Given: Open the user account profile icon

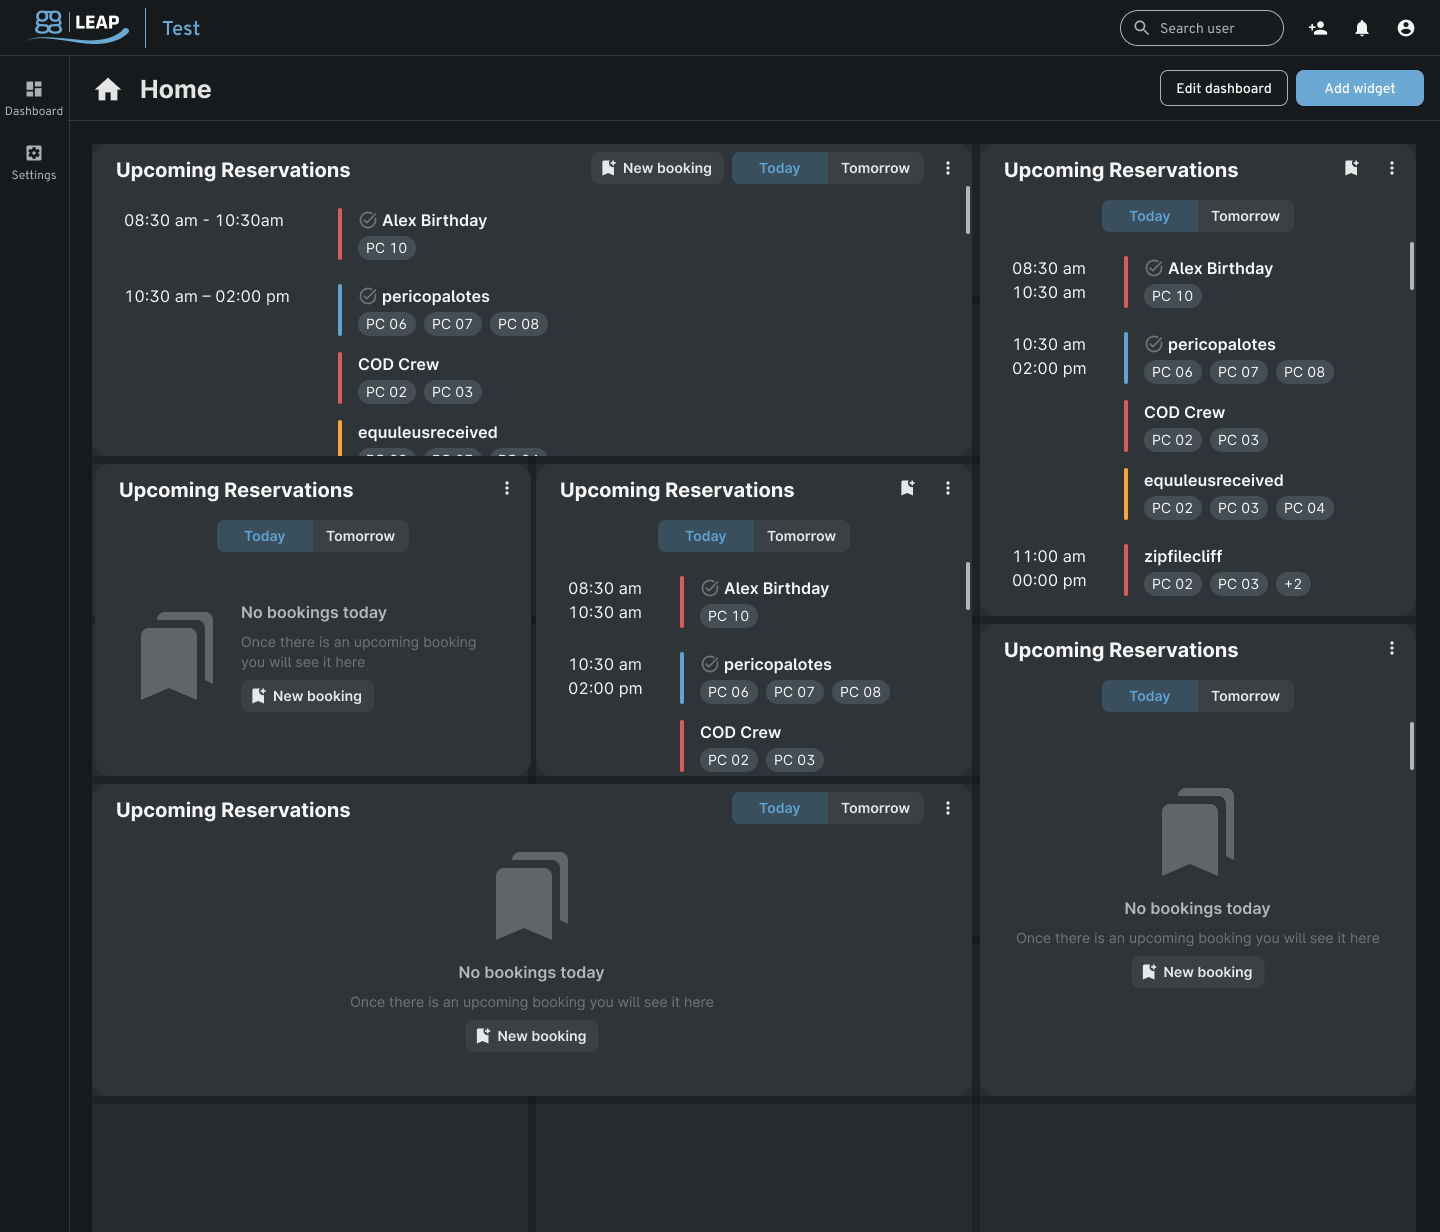Looking at the screenshot, I should pyautogui.click(x=1406, y=28).
